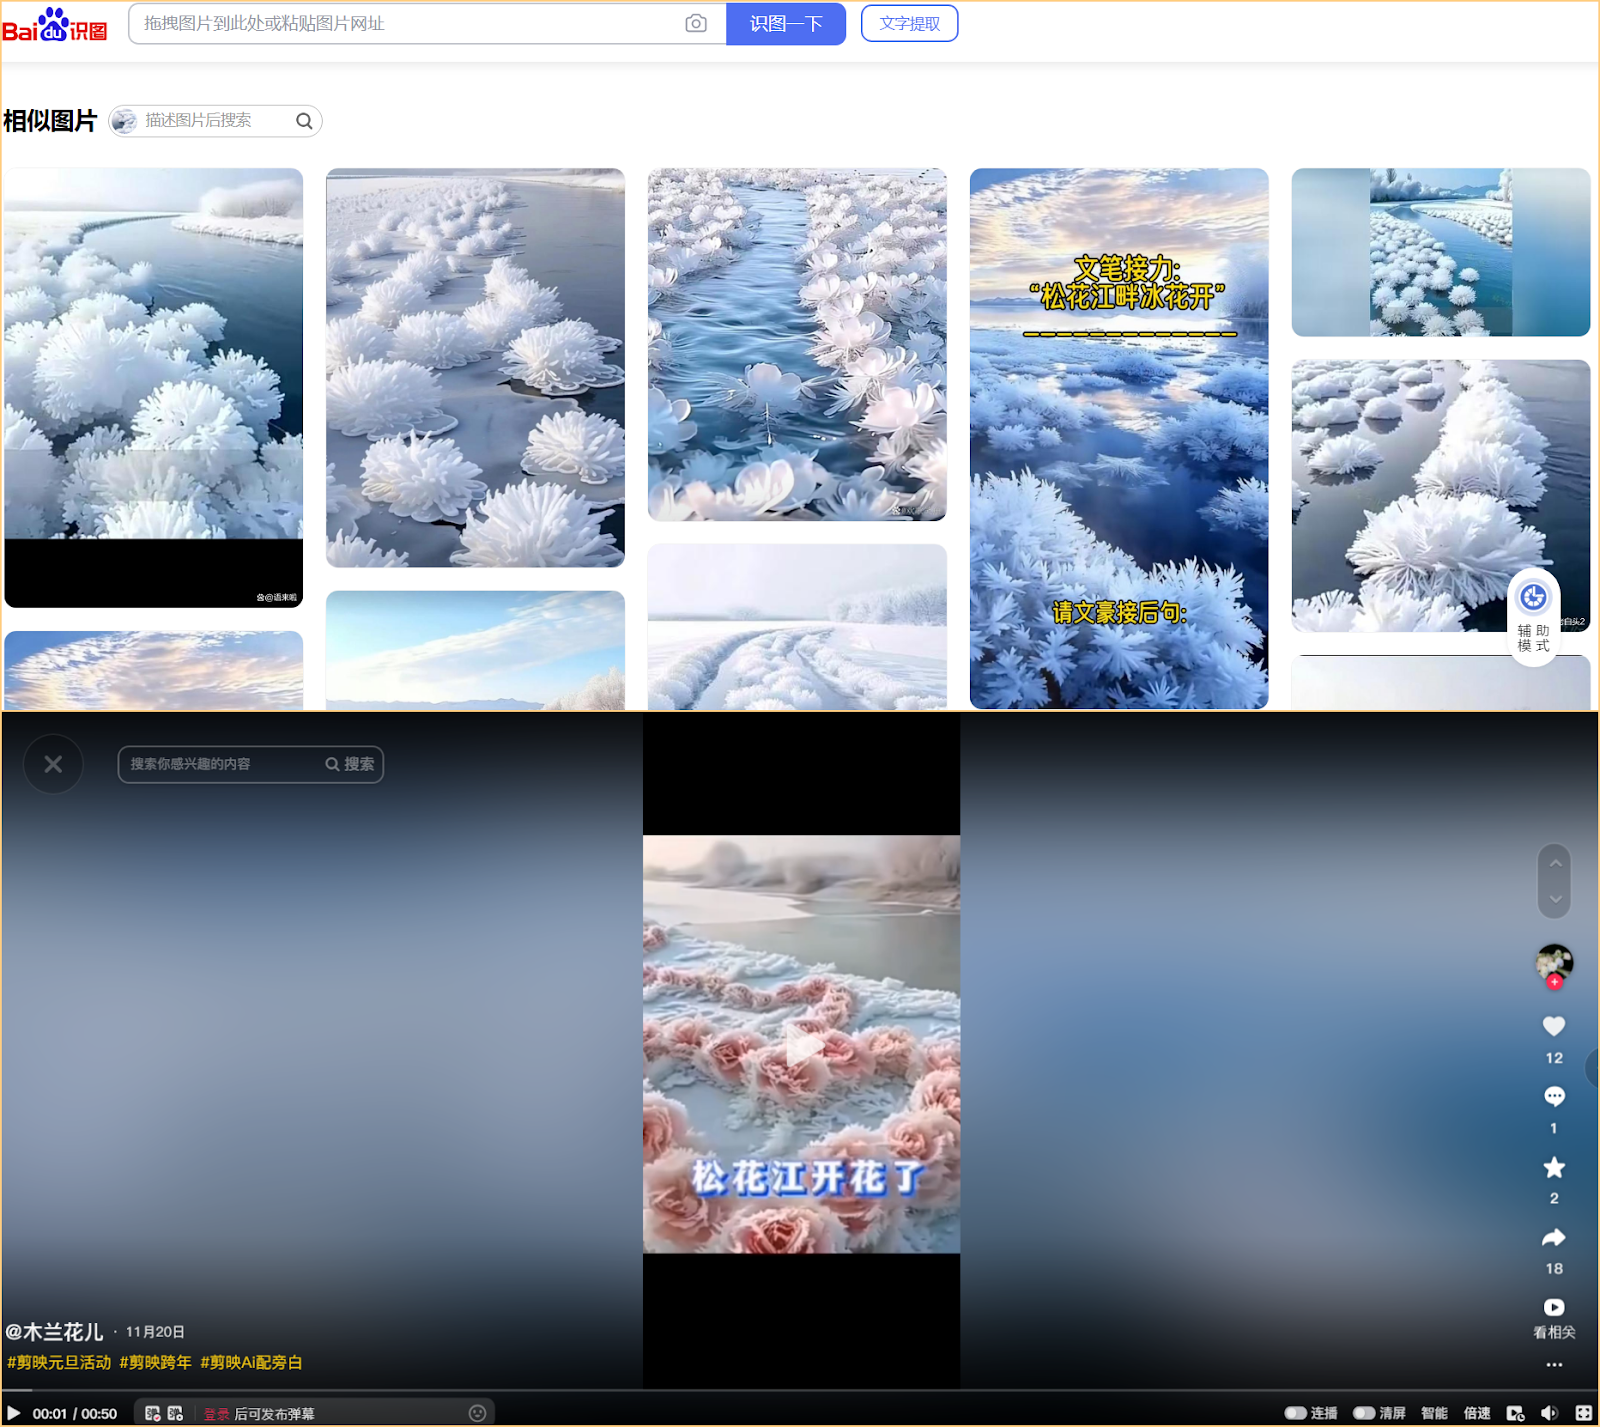Open the 智能 quality options menu
This screenshot has height=1427, width=1600.
pyautogui.click(x=1434, y=1413)
